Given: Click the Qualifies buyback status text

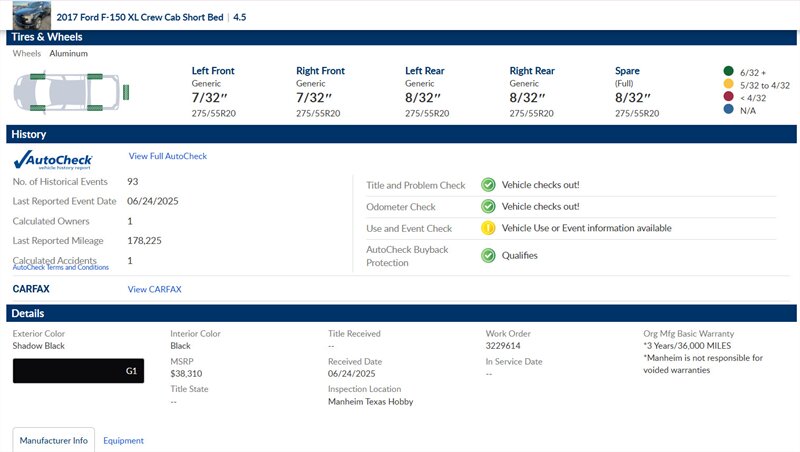Looking at the screenshot, I should 519,256.
